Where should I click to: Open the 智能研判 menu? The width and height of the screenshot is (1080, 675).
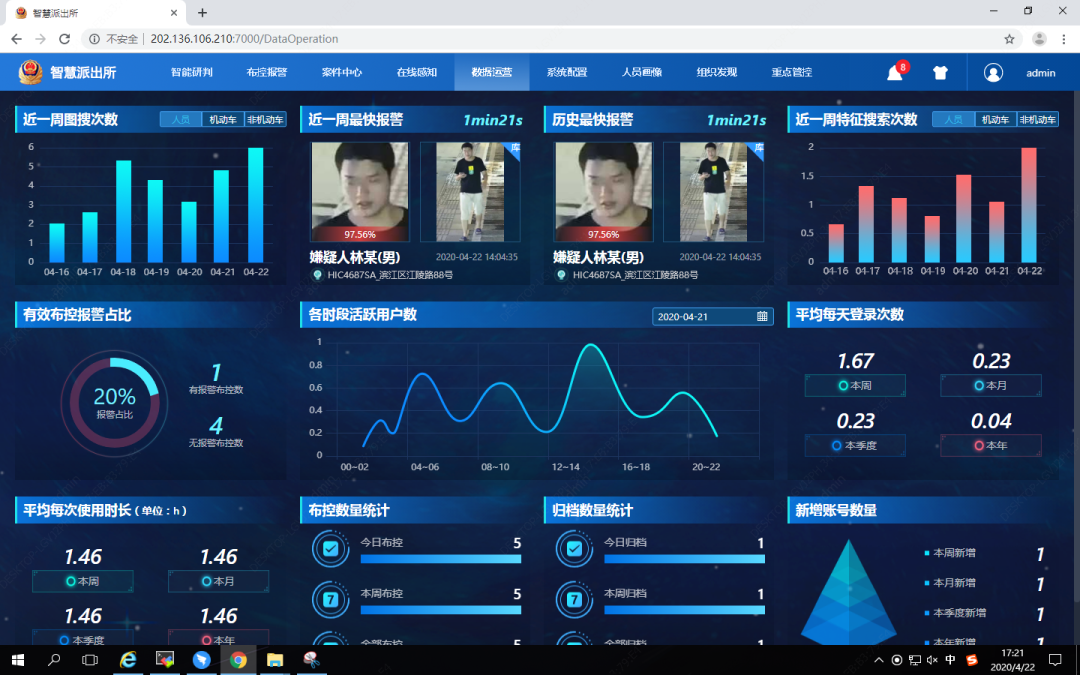(191, 72)
